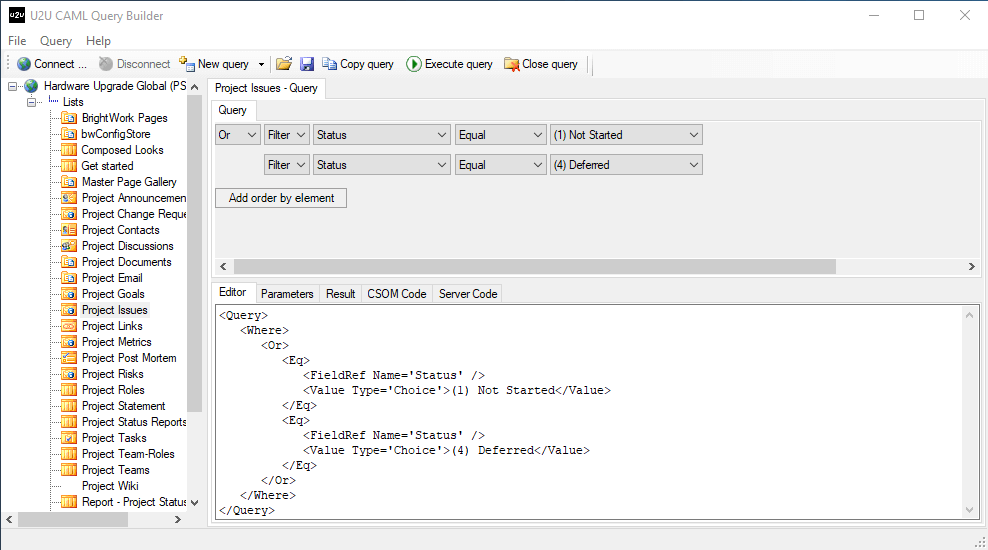Viewport: 988px width, 550px height.
Task: Click the Copy query label
Action: (x=367, y=64)
